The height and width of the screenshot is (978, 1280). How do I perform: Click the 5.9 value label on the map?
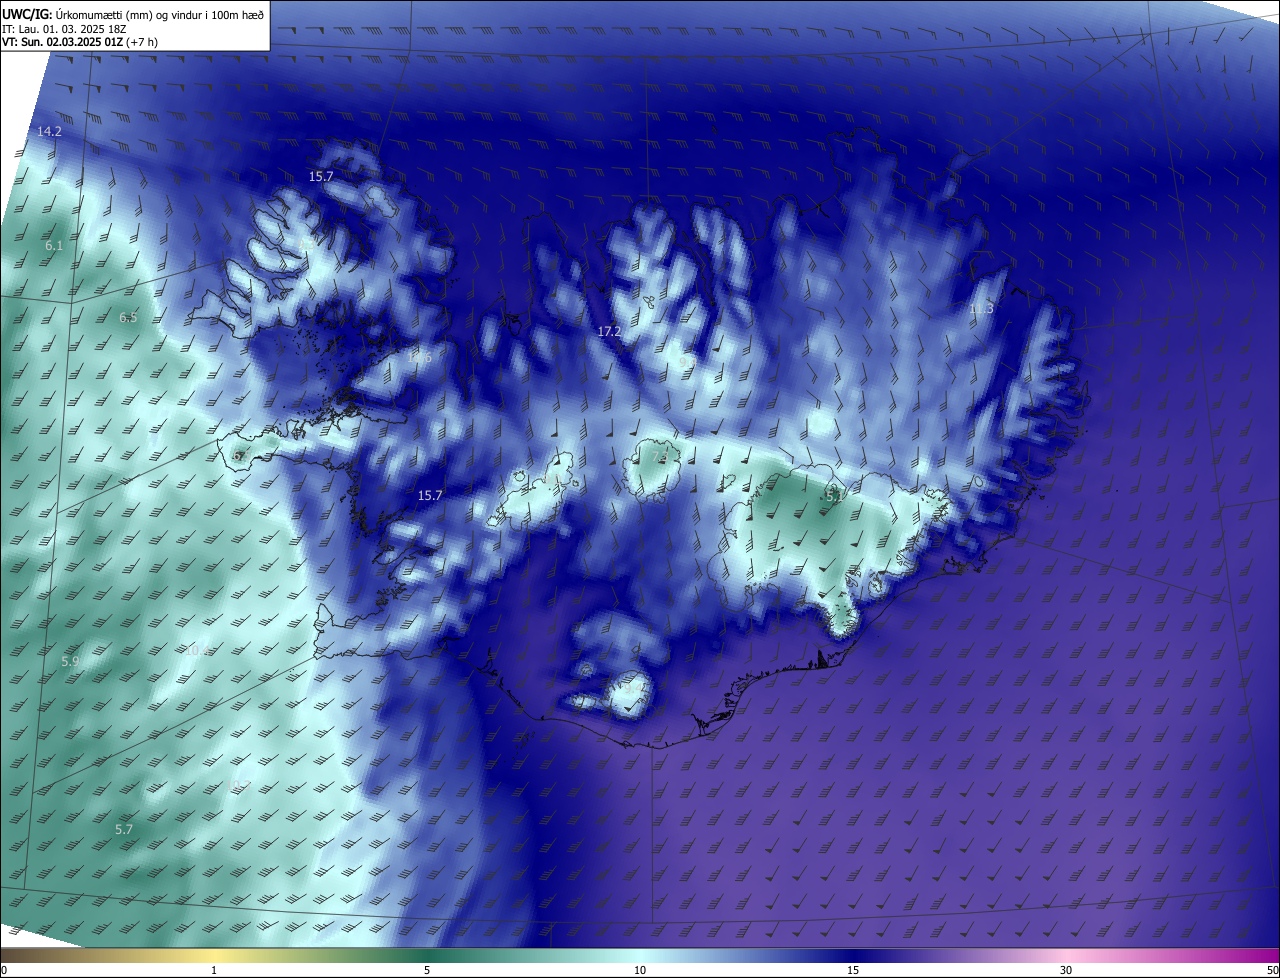(x=70, y=662)
